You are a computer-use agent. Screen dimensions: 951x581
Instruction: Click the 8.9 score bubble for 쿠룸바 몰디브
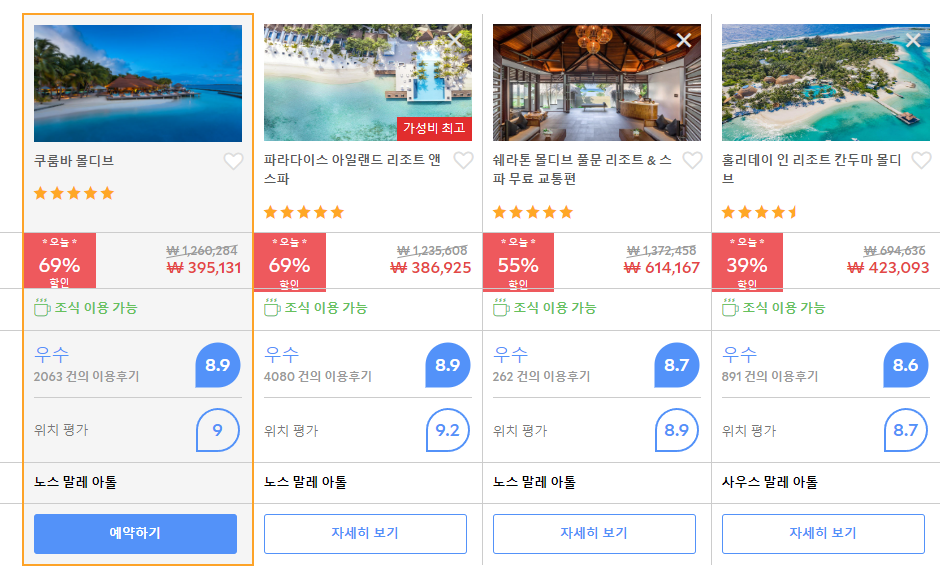click(x=218, y=365)
